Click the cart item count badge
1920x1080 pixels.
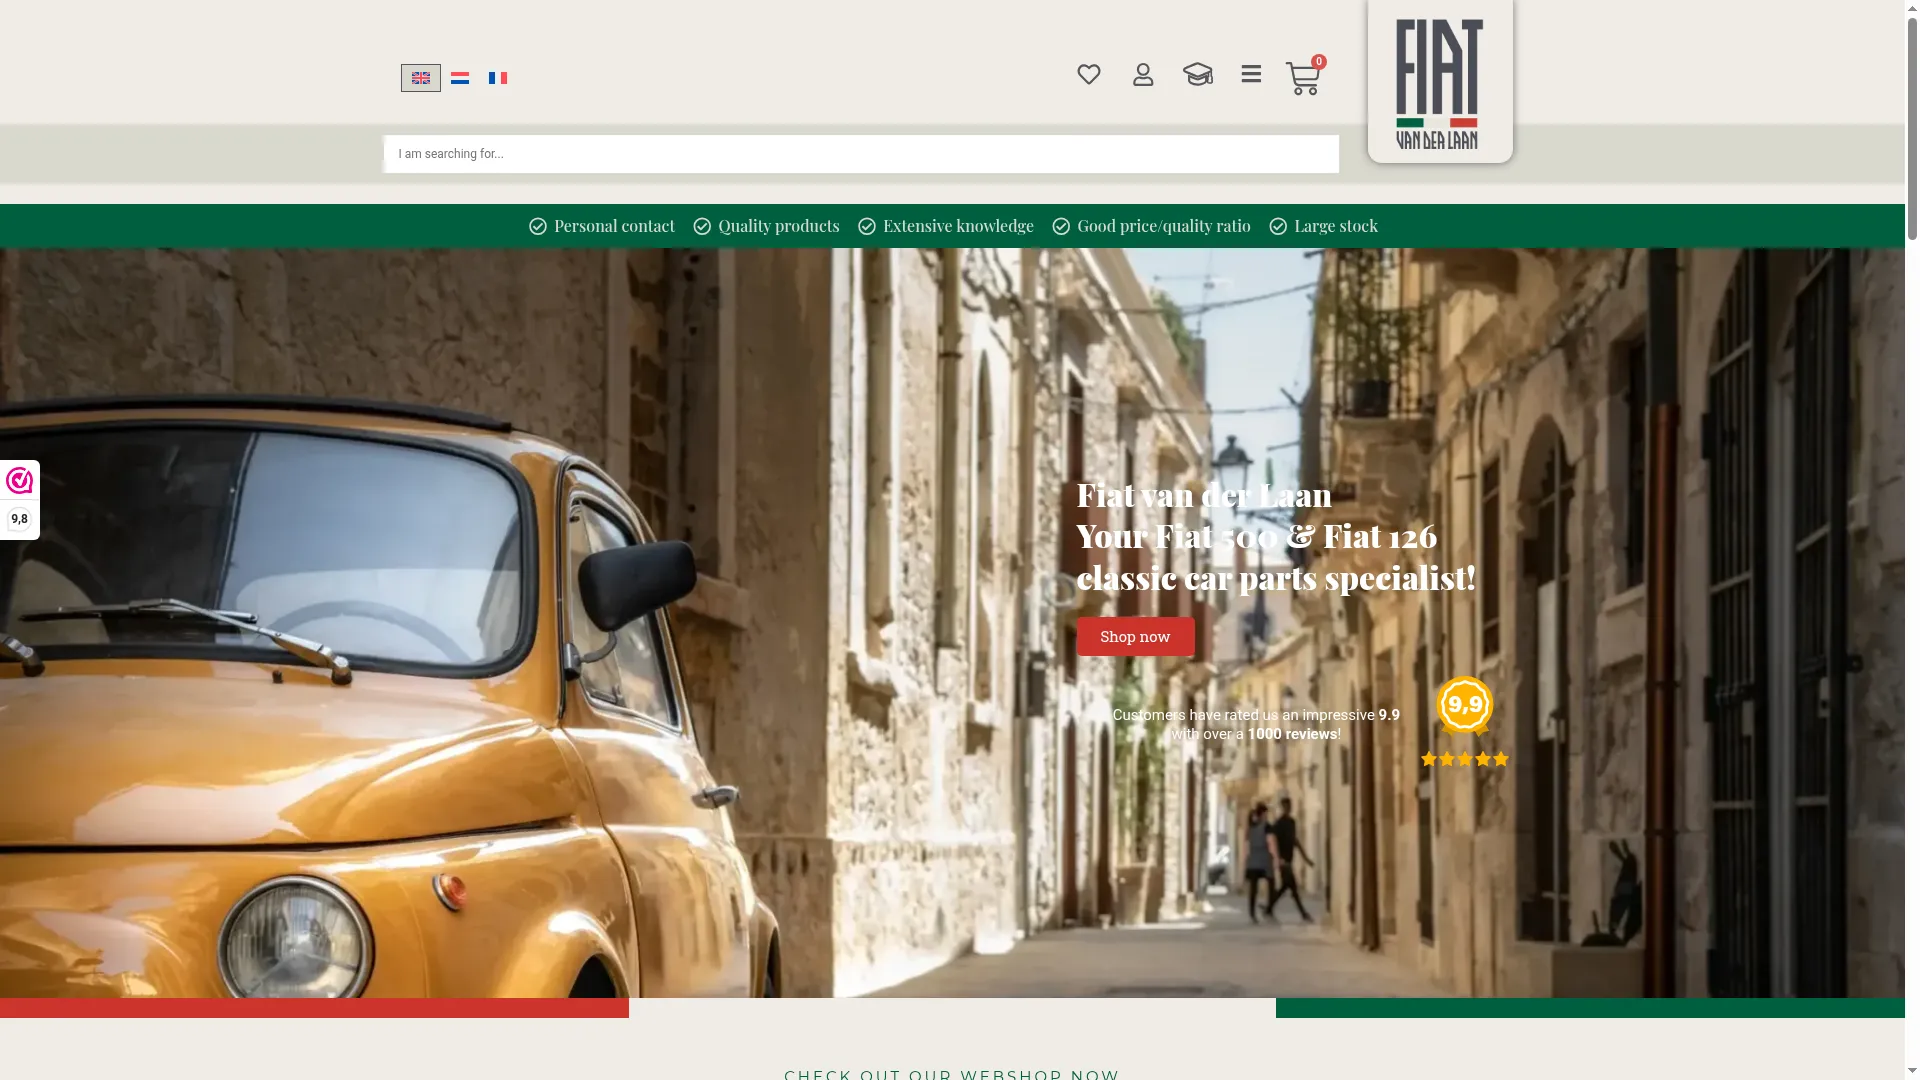1319,62
